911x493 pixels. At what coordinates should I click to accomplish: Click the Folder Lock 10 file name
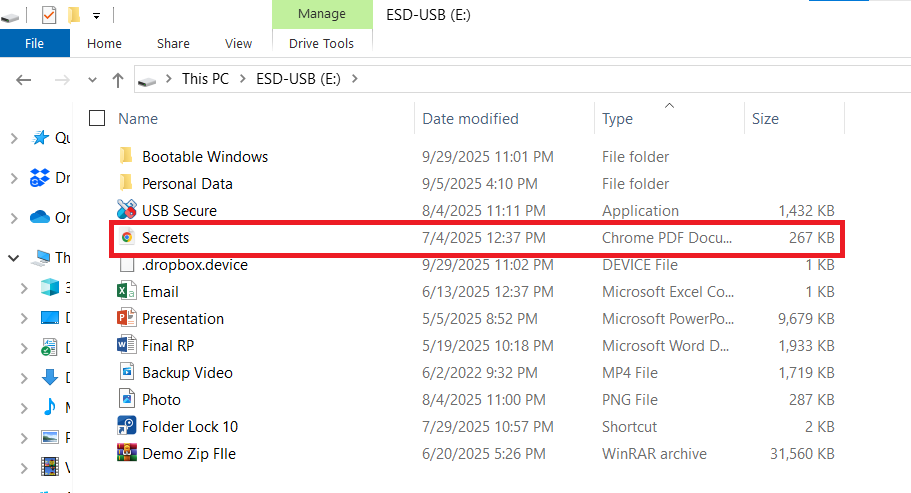190,427
